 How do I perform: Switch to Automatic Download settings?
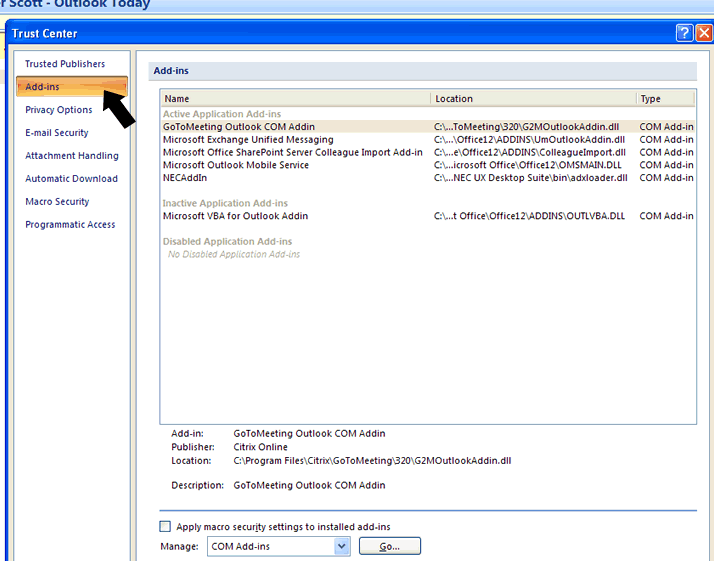[x=71, y=178]
